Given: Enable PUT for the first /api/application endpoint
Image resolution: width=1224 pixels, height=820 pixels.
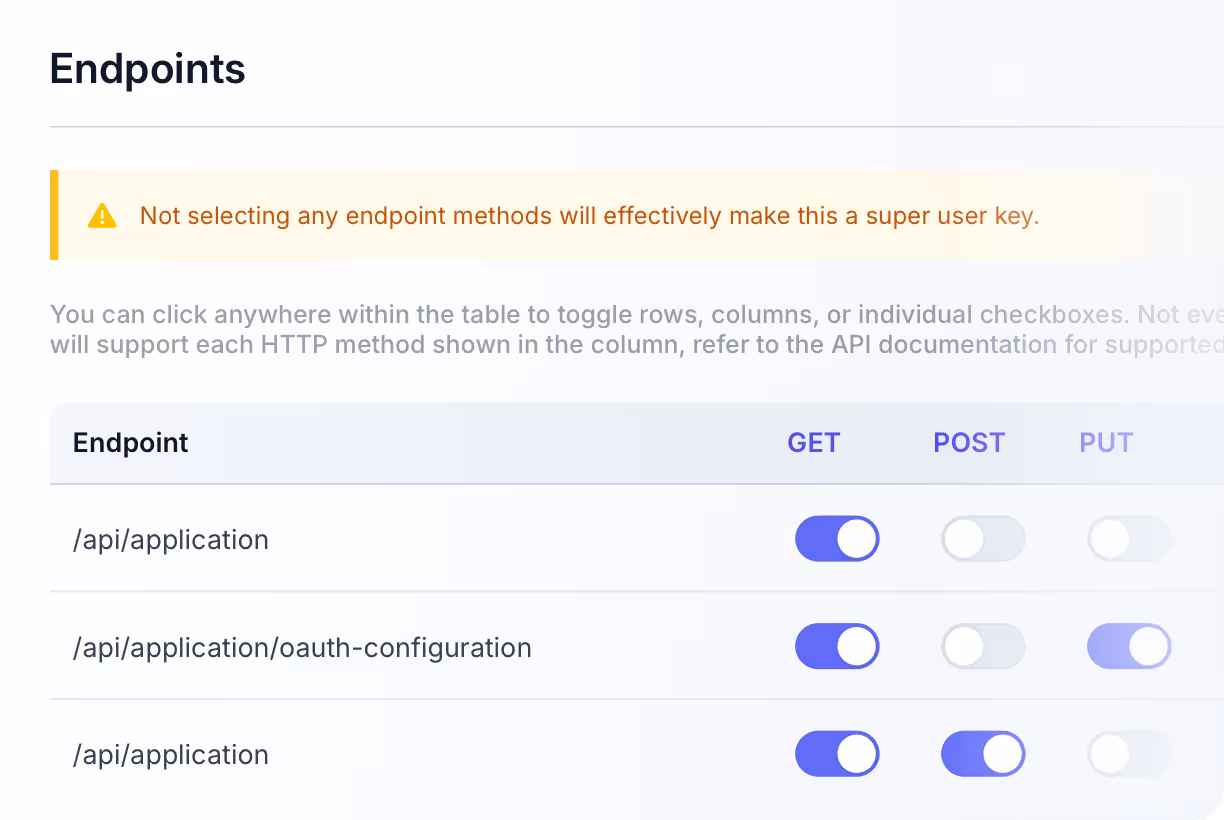Looking at the screenshot, I should (1129, 539).
